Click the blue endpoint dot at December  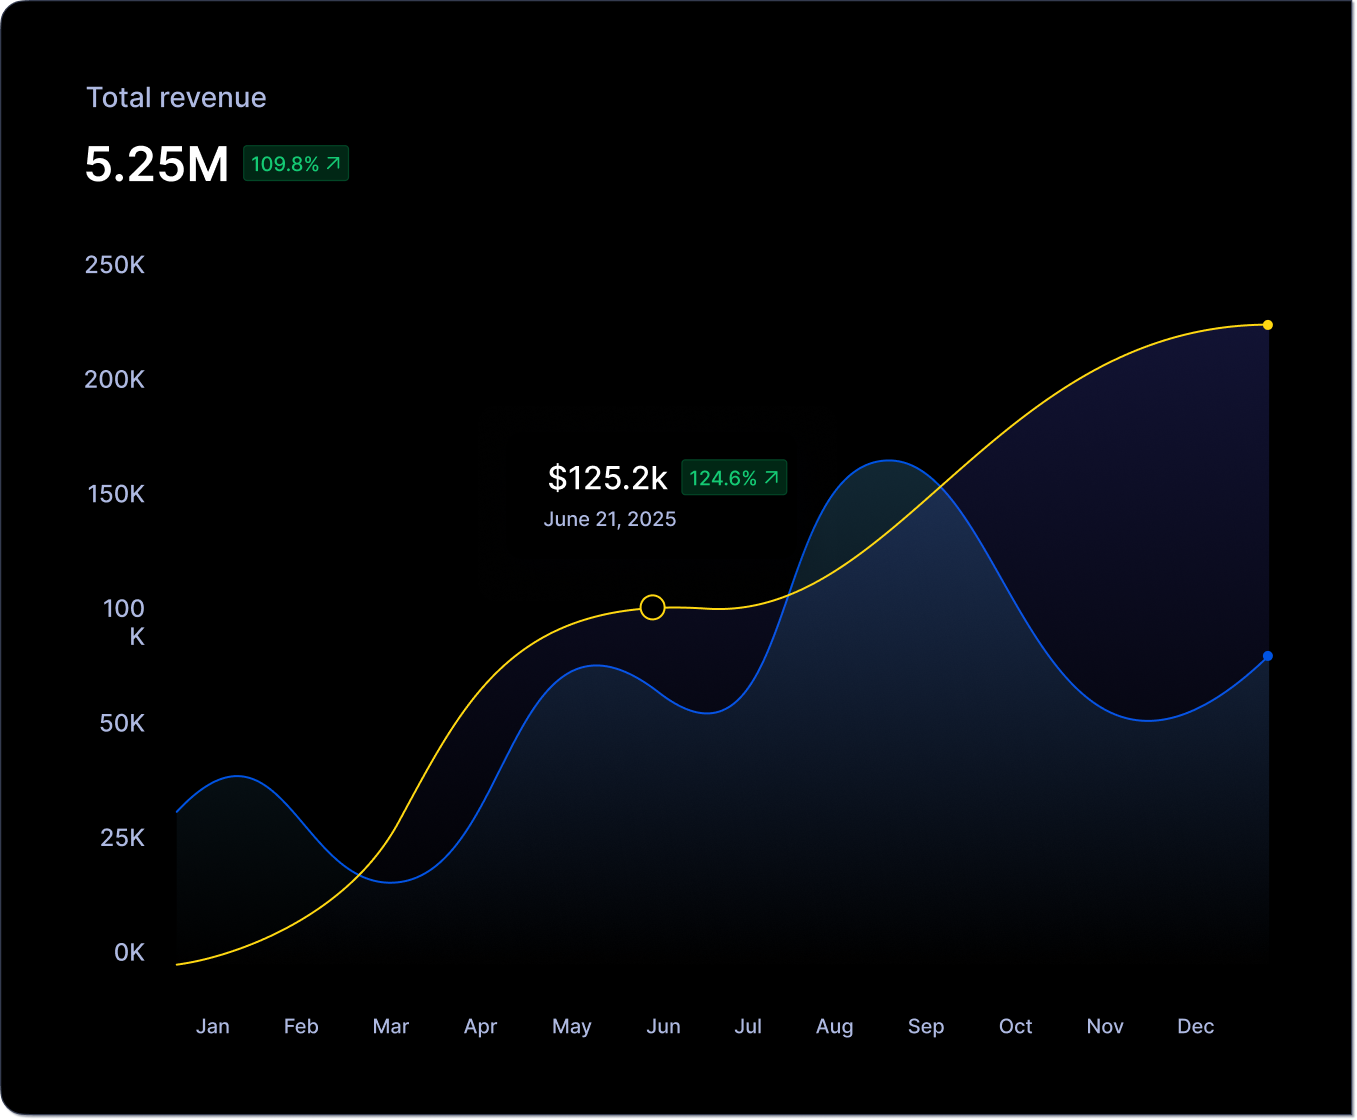(x=1268, y=656)
